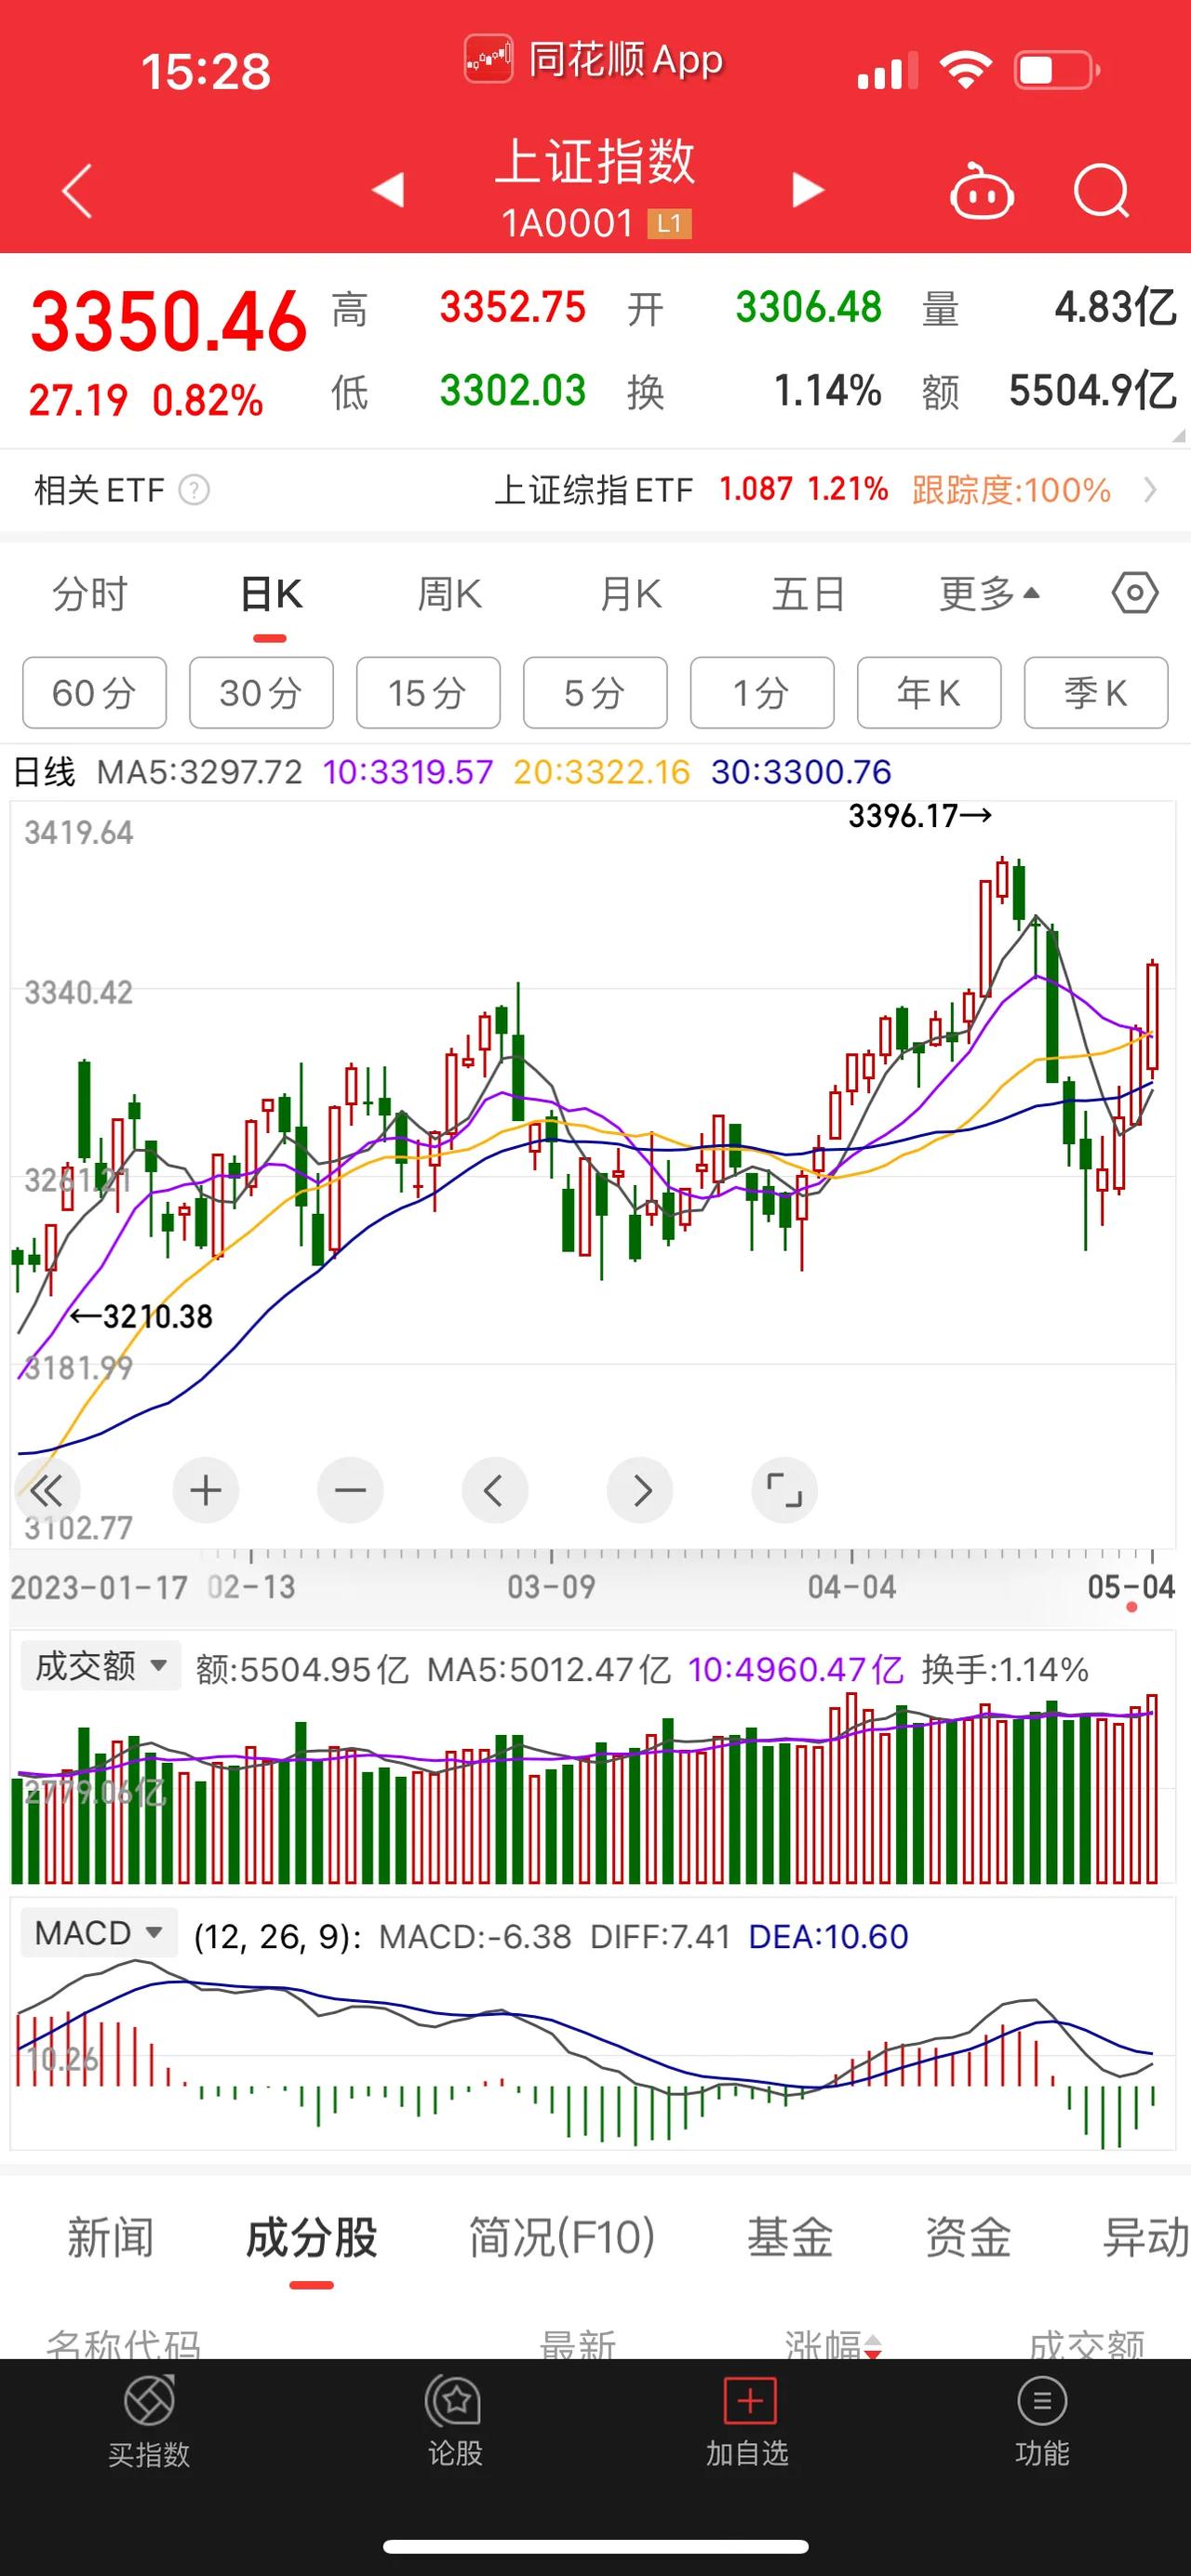Tap the blue 30:3300.76 MA label
Screen dimensions: 1191x2576
tap(801, 772)
